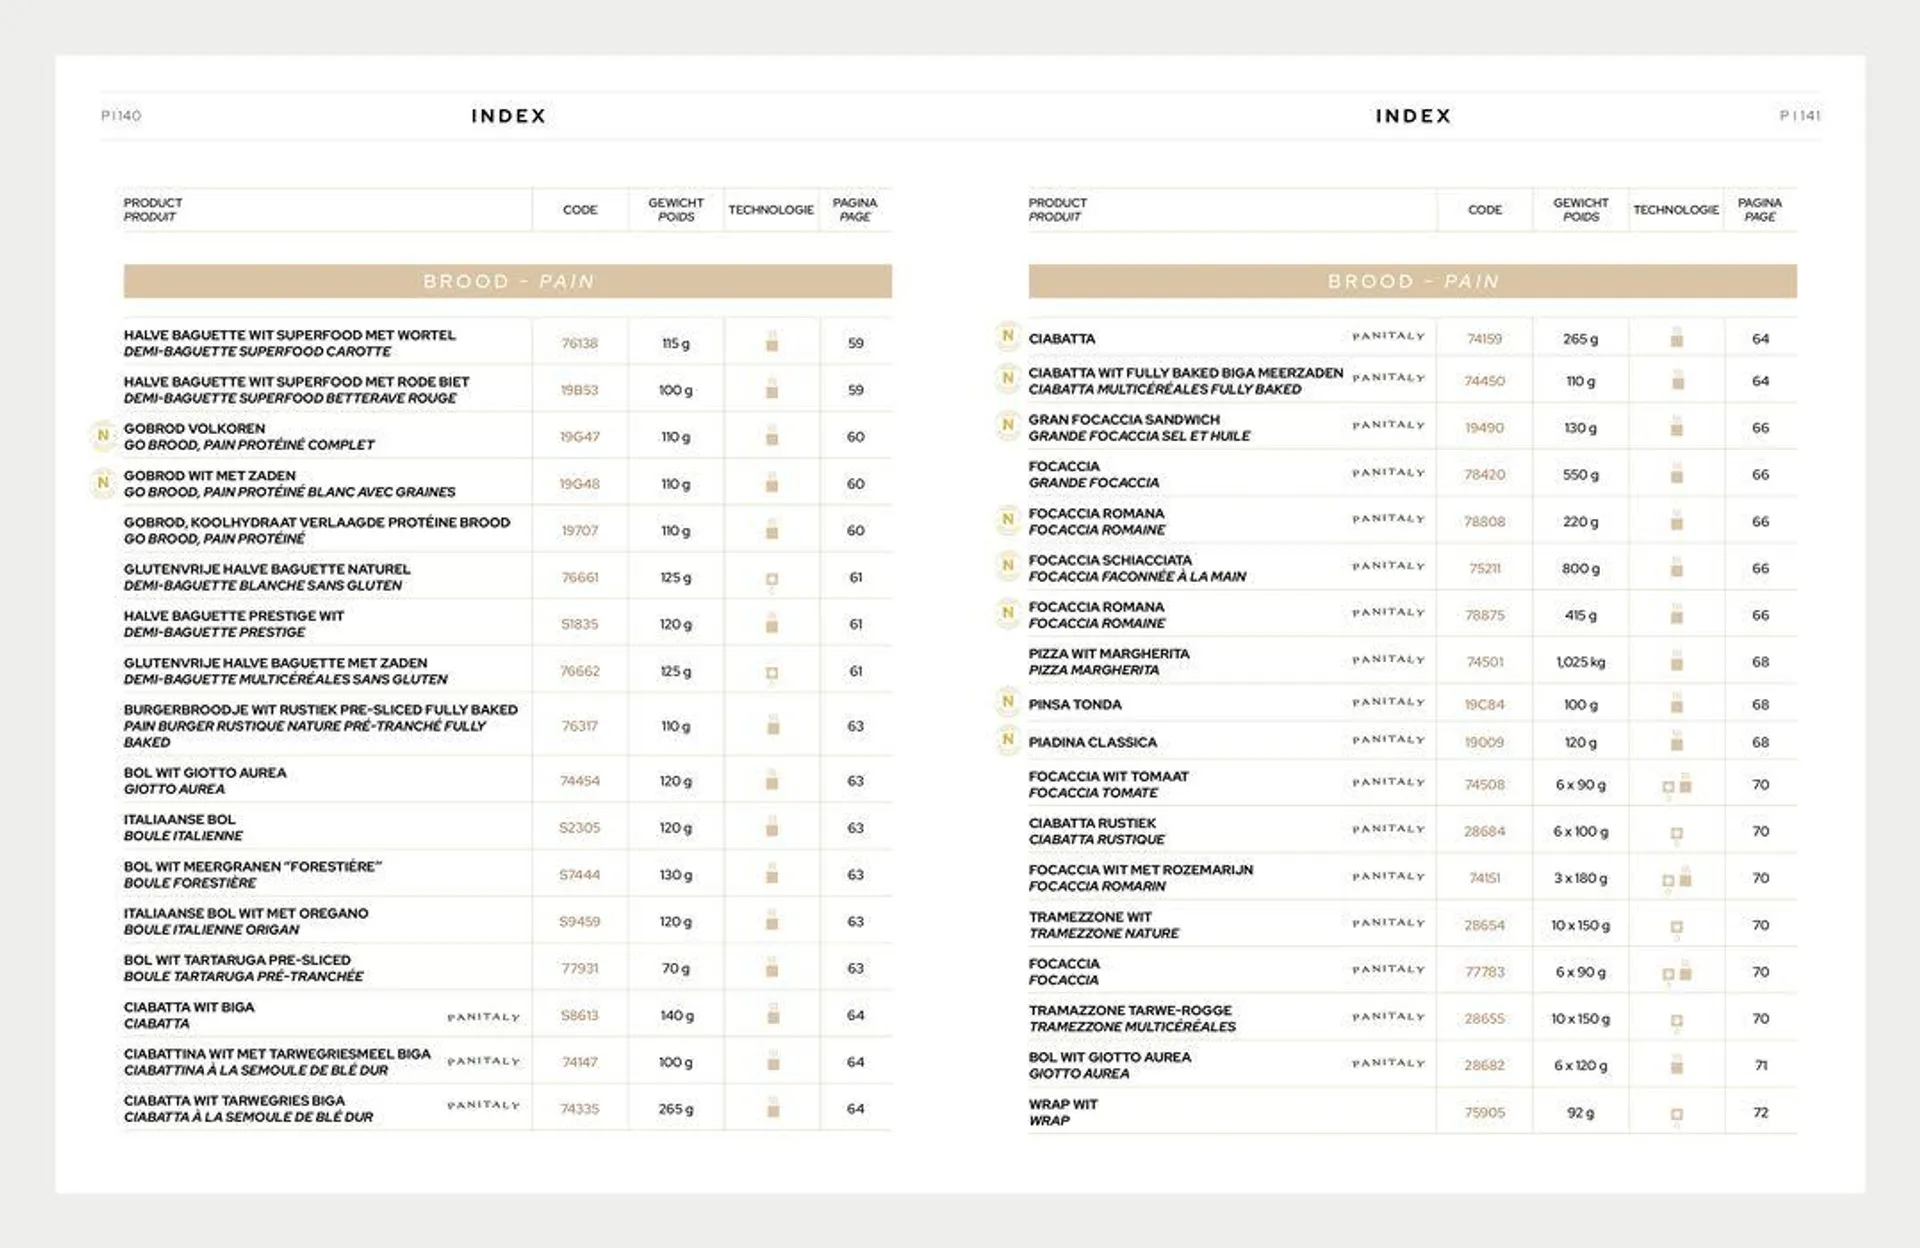Select product code 19B53
The image size is (1920, 1248).
pyautogui.click(x=580, y=390)
